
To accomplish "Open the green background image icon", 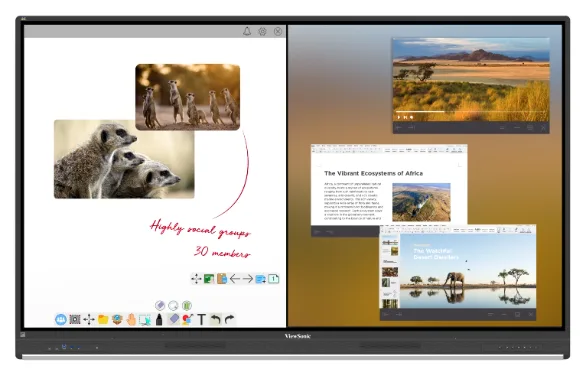I will 209,279.
